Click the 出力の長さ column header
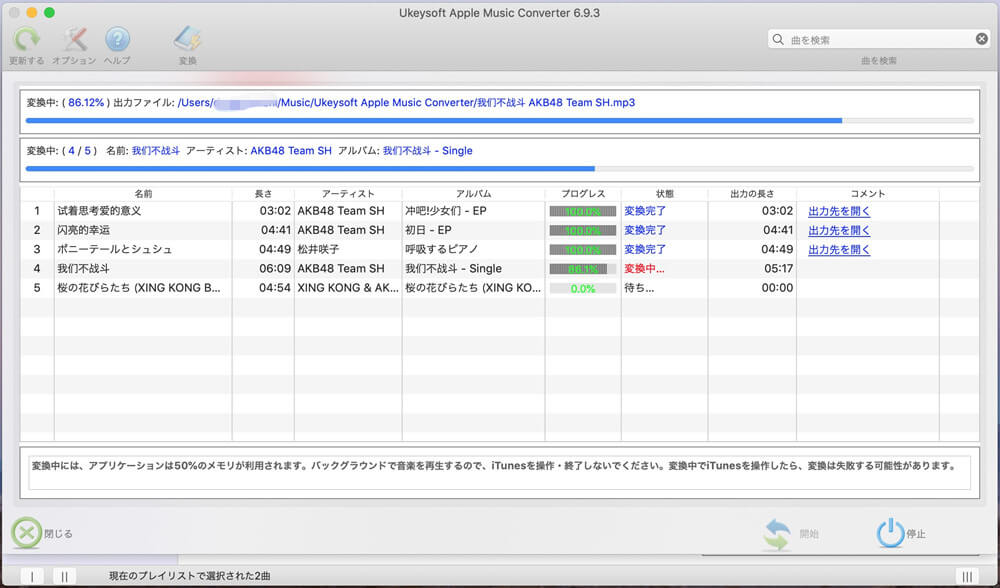 click(752, 193)
